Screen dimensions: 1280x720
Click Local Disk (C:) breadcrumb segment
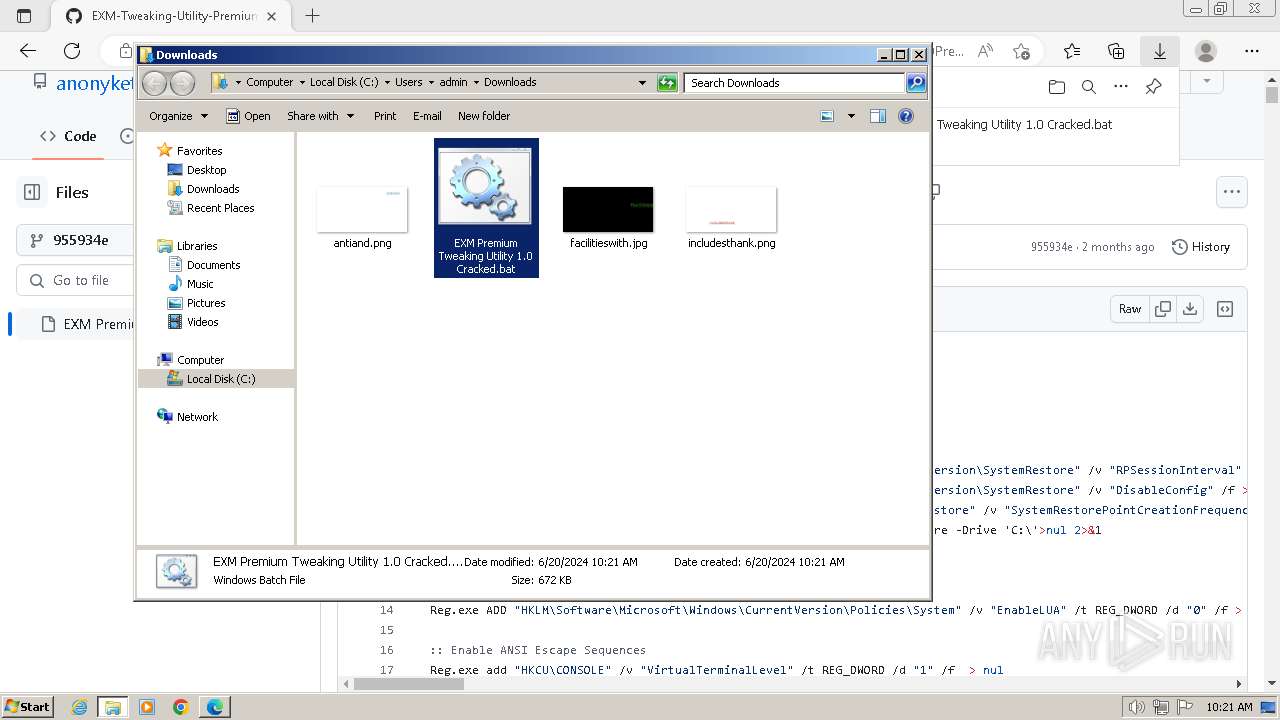point(344,83)
